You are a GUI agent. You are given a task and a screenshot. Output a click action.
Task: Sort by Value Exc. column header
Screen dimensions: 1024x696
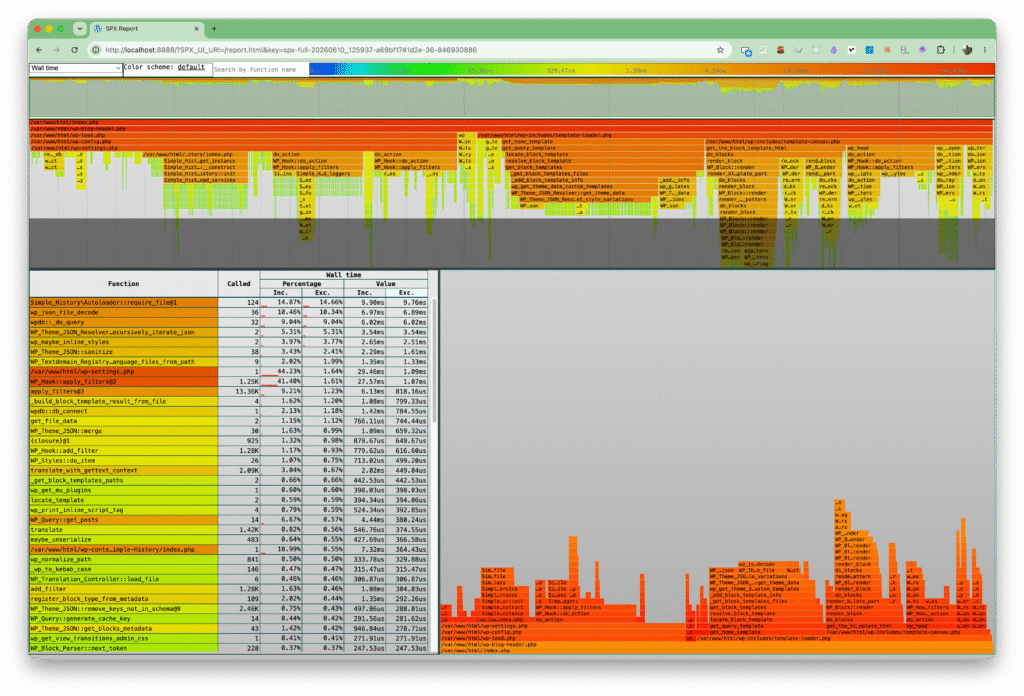(x=406, y=293)
